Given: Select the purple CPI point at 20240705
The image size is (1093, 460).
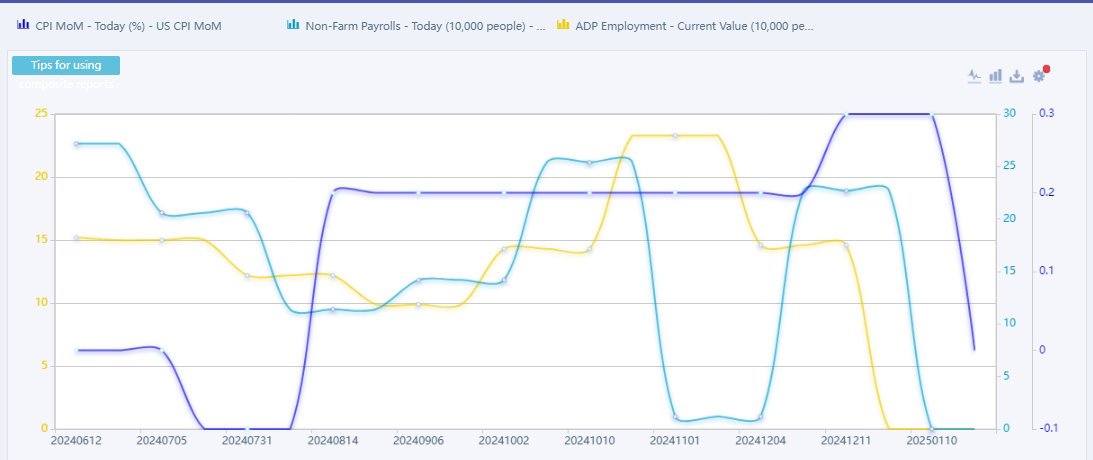Looking at the screenshot, I should pos(162,350).
